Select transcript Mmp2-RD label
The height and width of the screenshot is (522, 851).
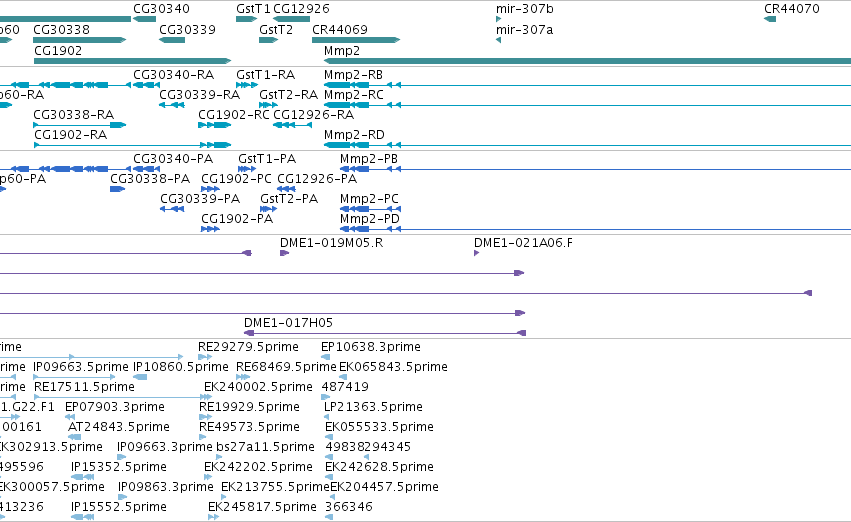coord(354,135)
